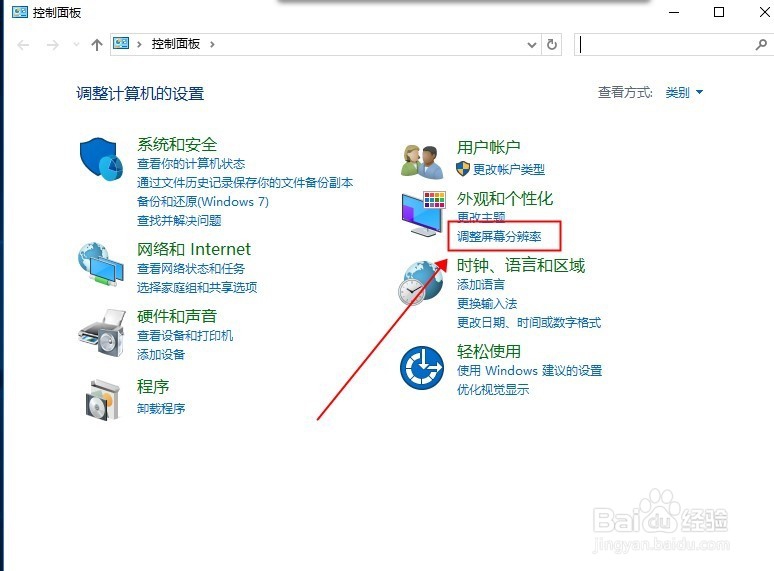Click the search magnifier icon
Viewport: 774px width, 571px height.
(x=761, y=45)
